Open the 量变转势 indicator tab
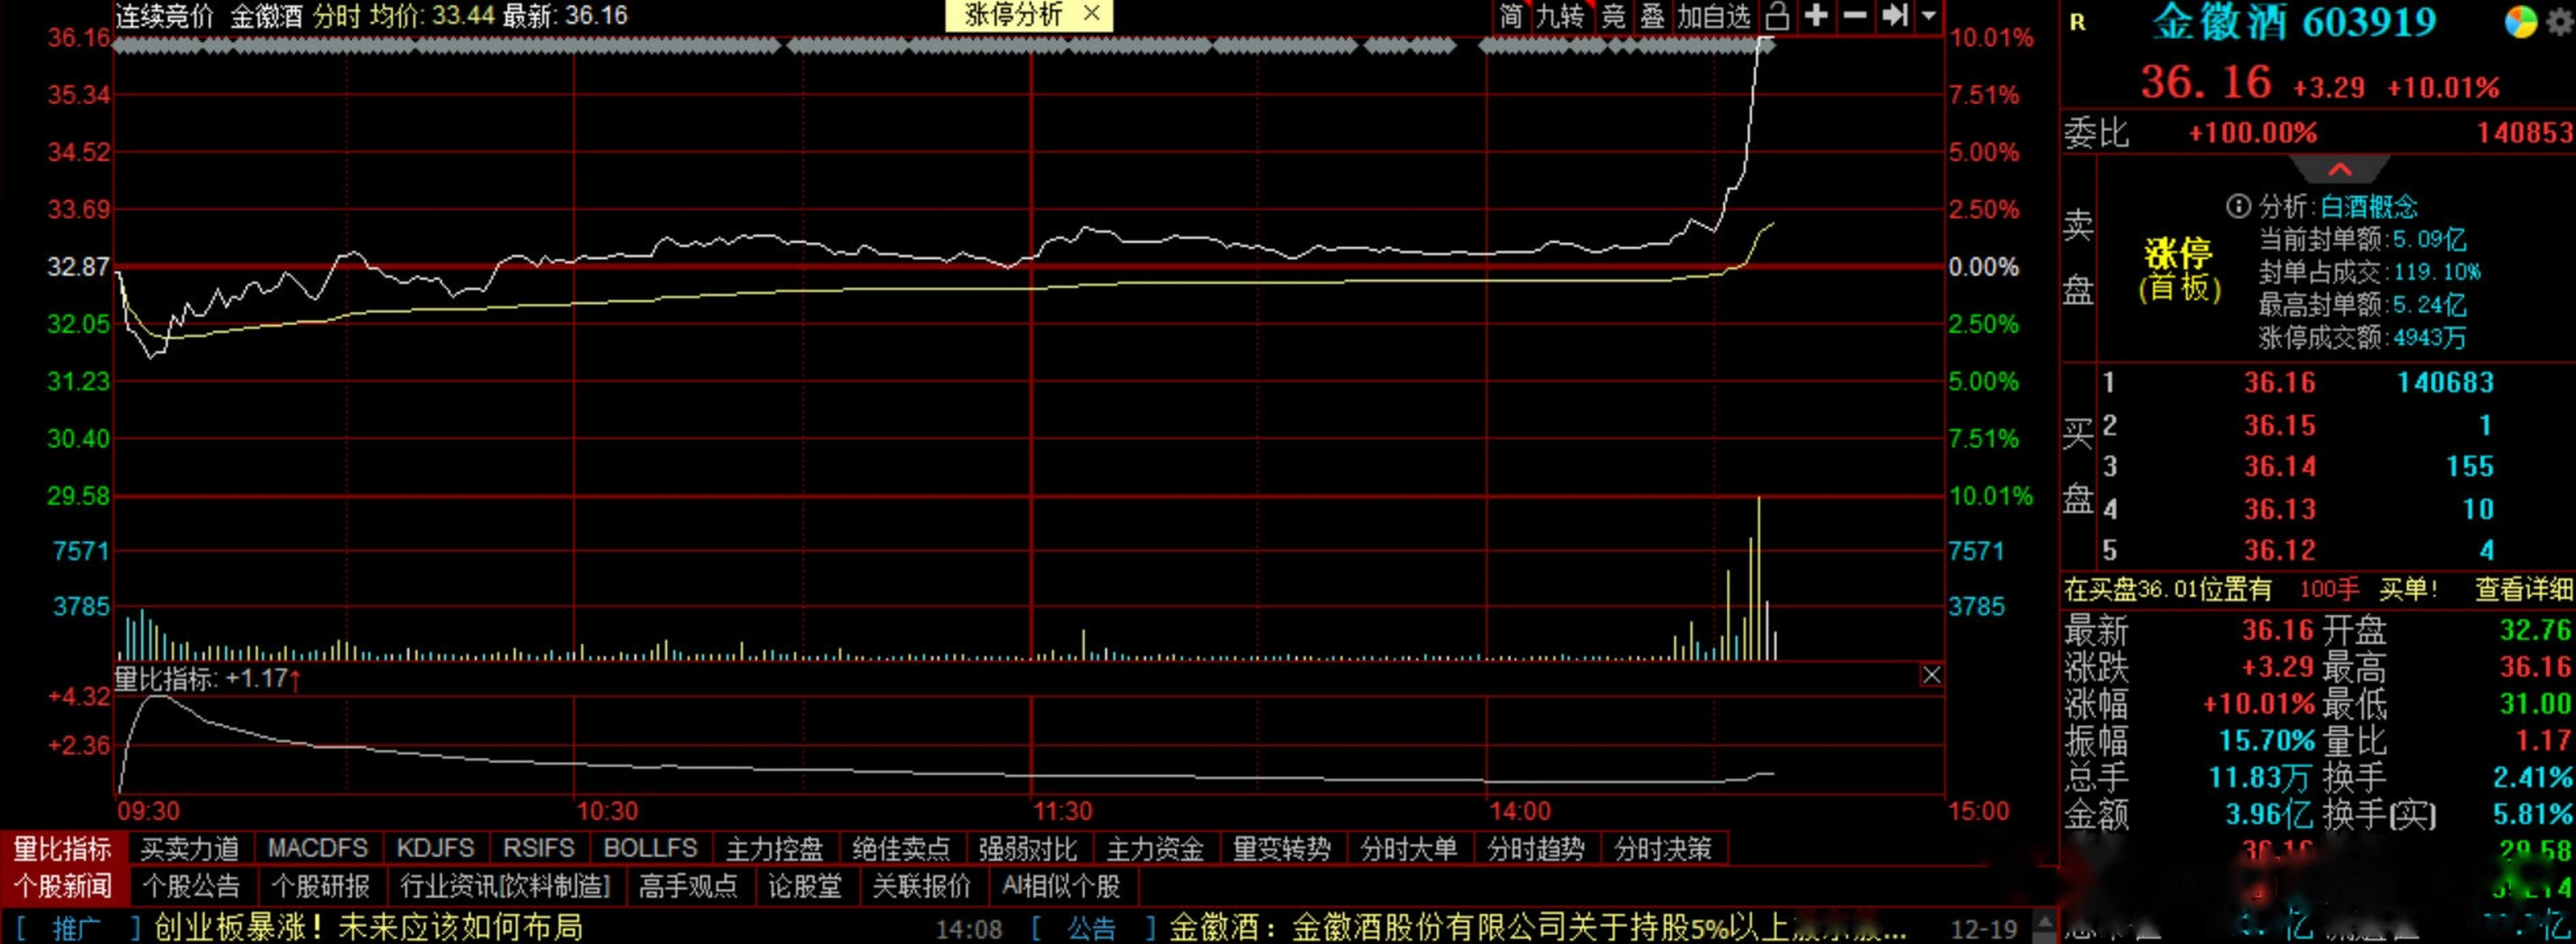This screenshot has height=944, width=2576. tap(1282, 849)
